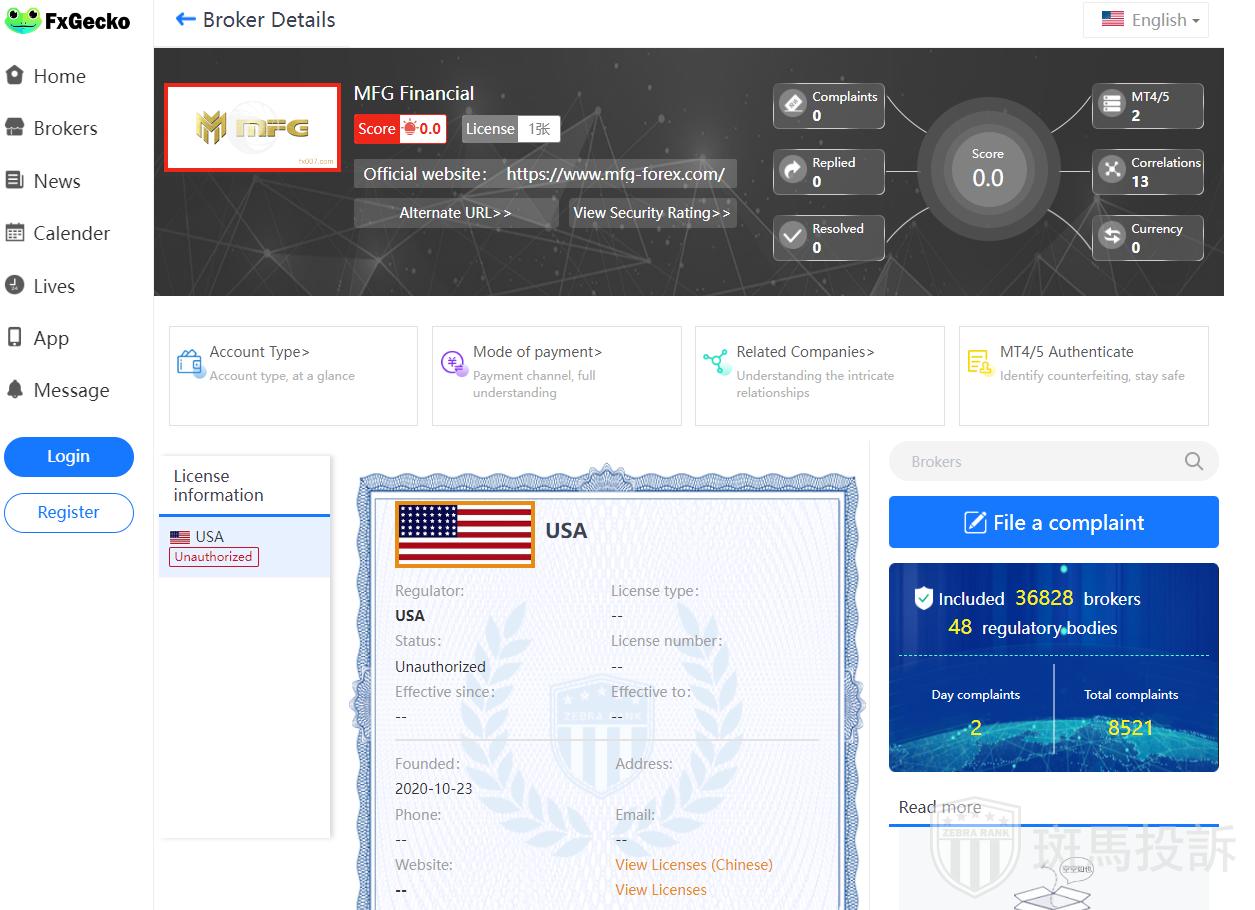Select the USA license tab
1255x910 pixels.
[x=244, y=546]
